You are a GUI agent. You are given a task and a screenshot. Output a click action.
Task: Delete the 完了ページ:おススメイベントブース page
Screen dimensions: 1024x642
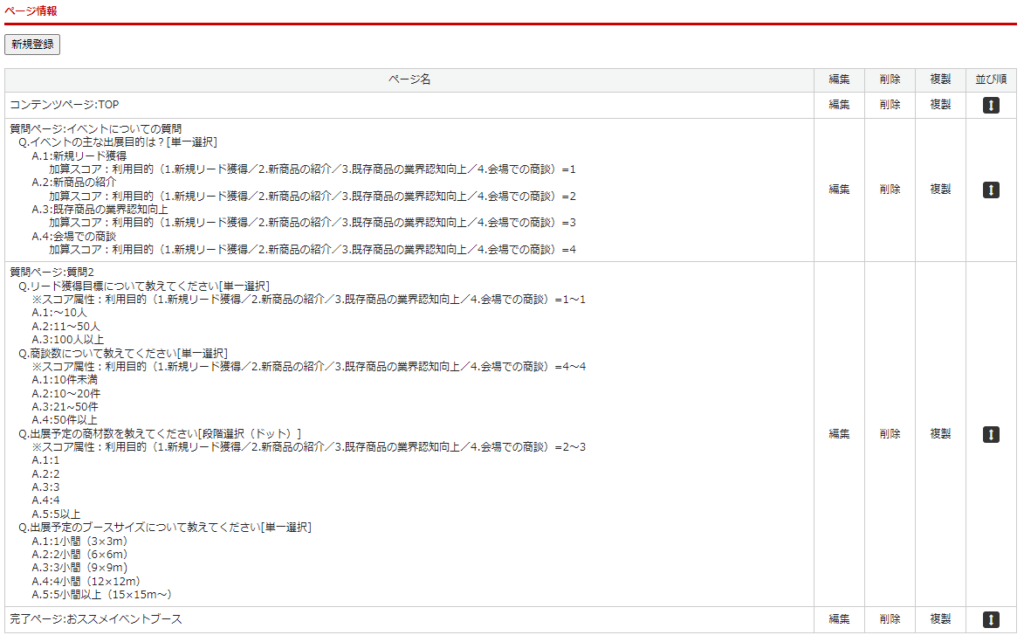coord(890,620)
